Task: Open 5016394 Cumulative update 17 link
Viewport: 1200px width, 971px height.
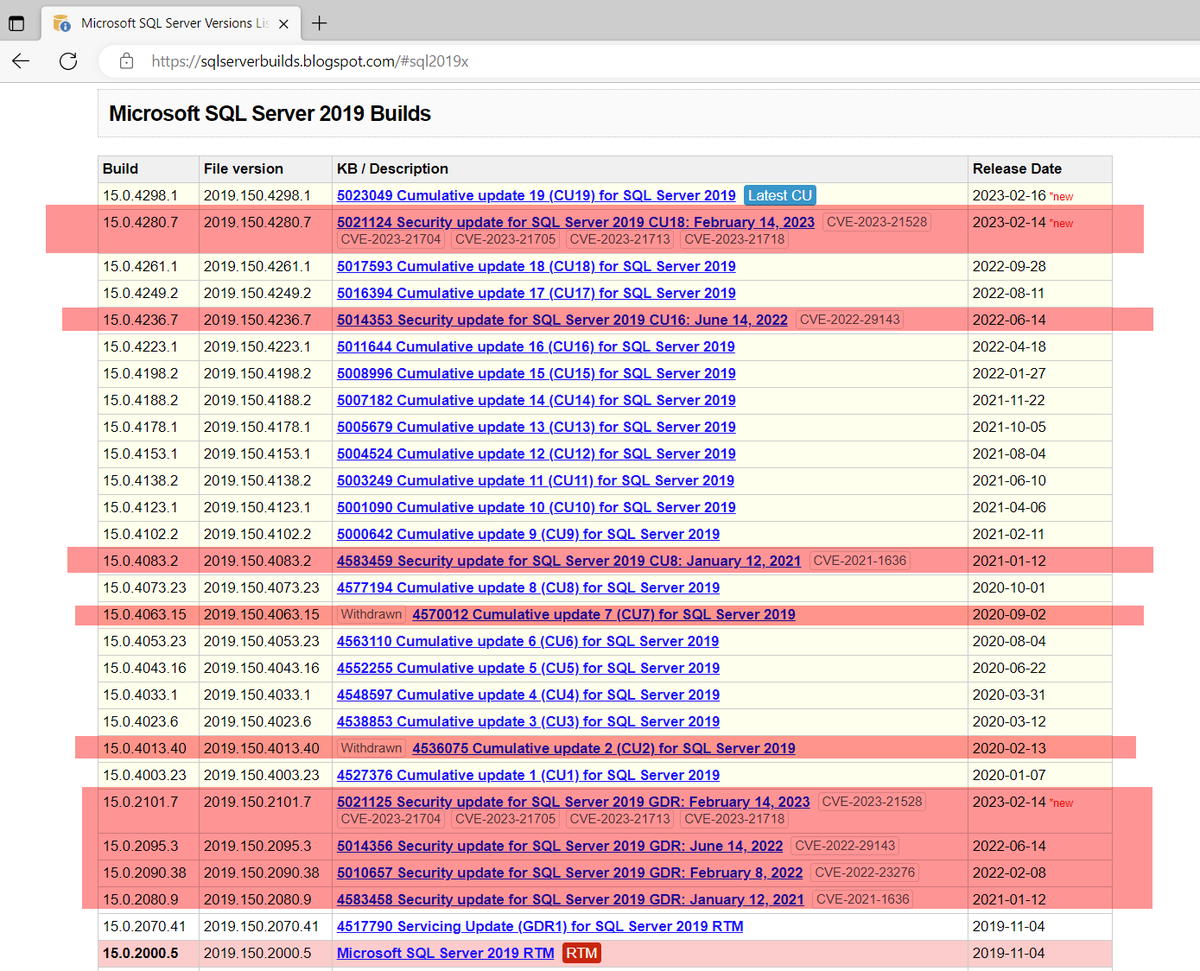Action: click(x=536, y=293)
